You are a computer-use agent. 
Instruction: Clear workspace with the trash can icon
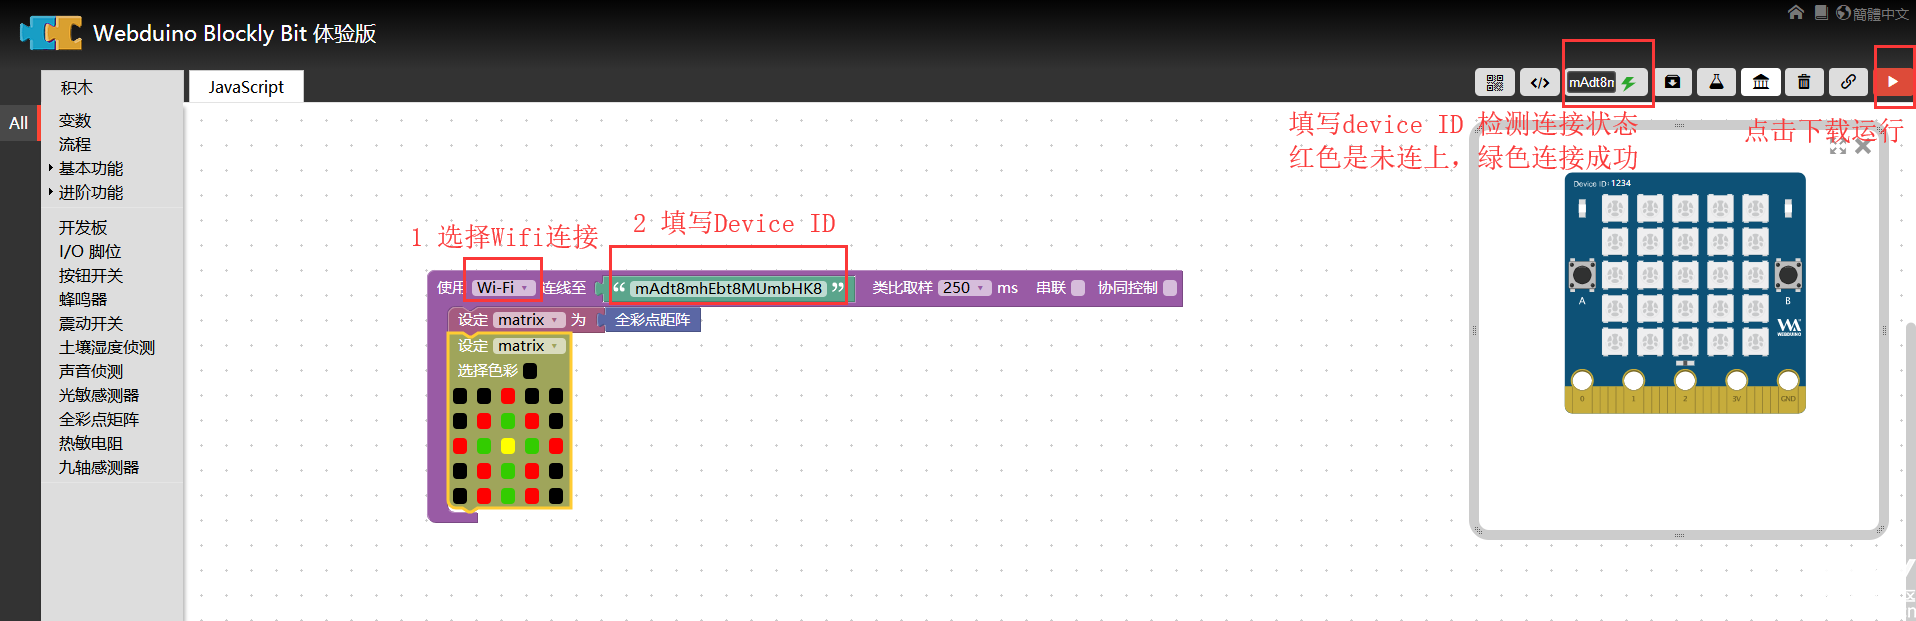point(1804,82)
